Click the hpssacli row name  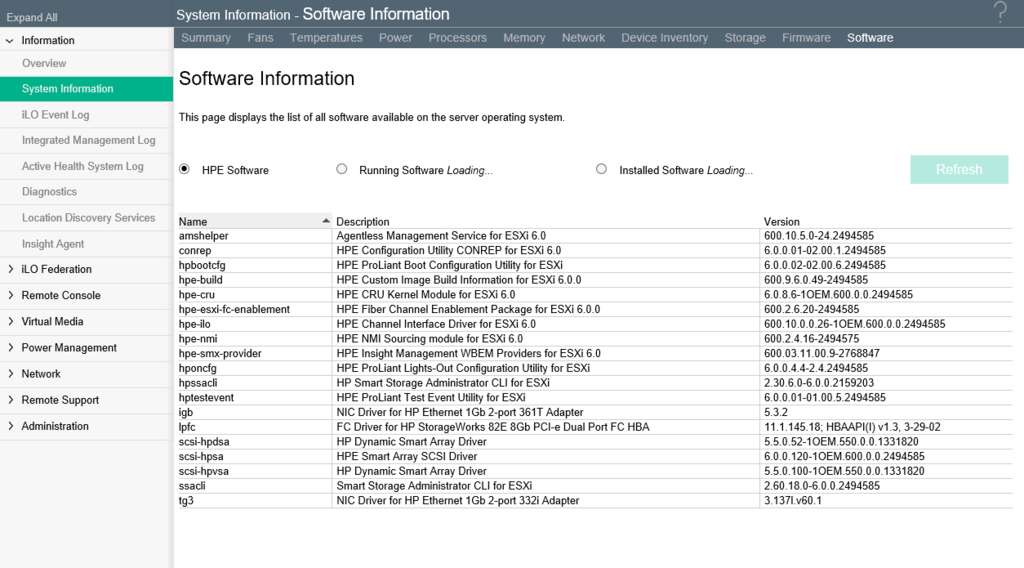click(x=198, y=383)
